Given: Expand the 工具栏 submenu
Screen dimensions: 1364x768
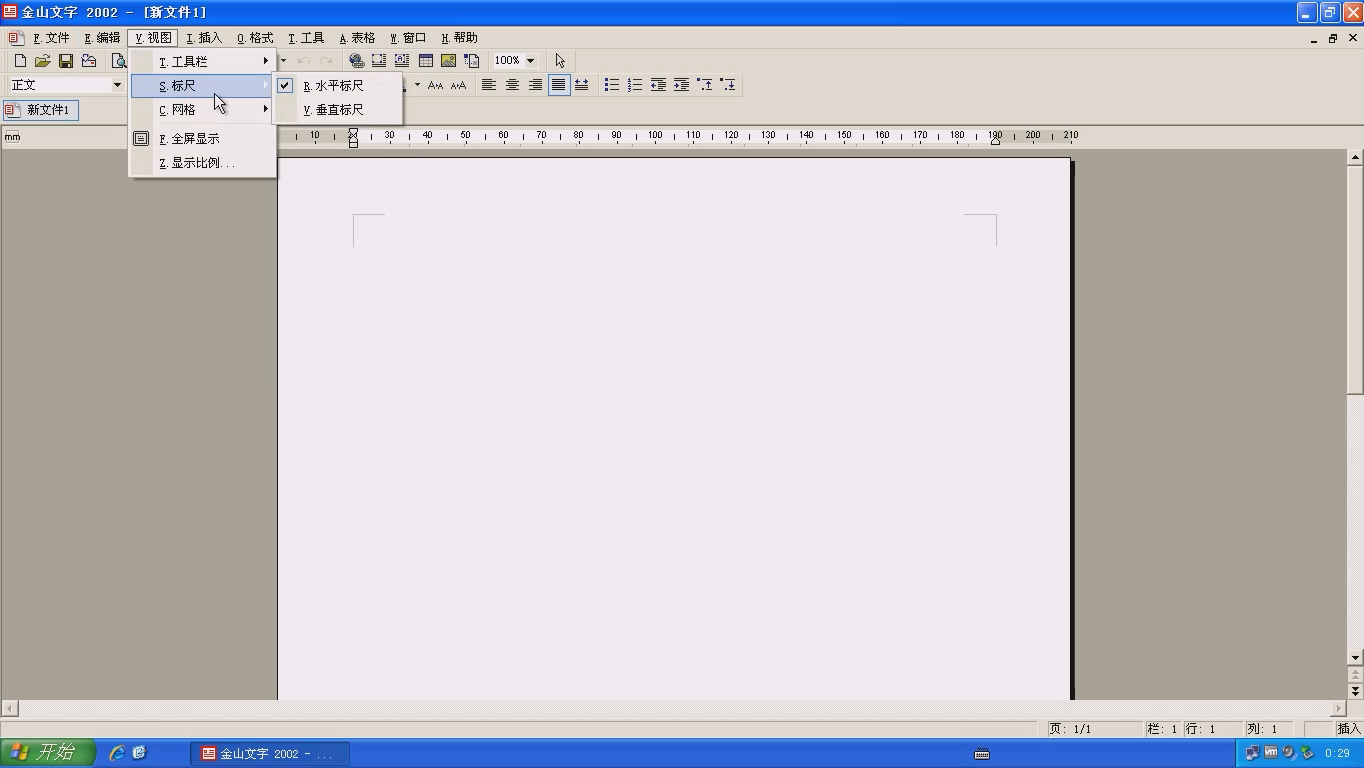Looking at the screenshot, I should click(203, 62).
